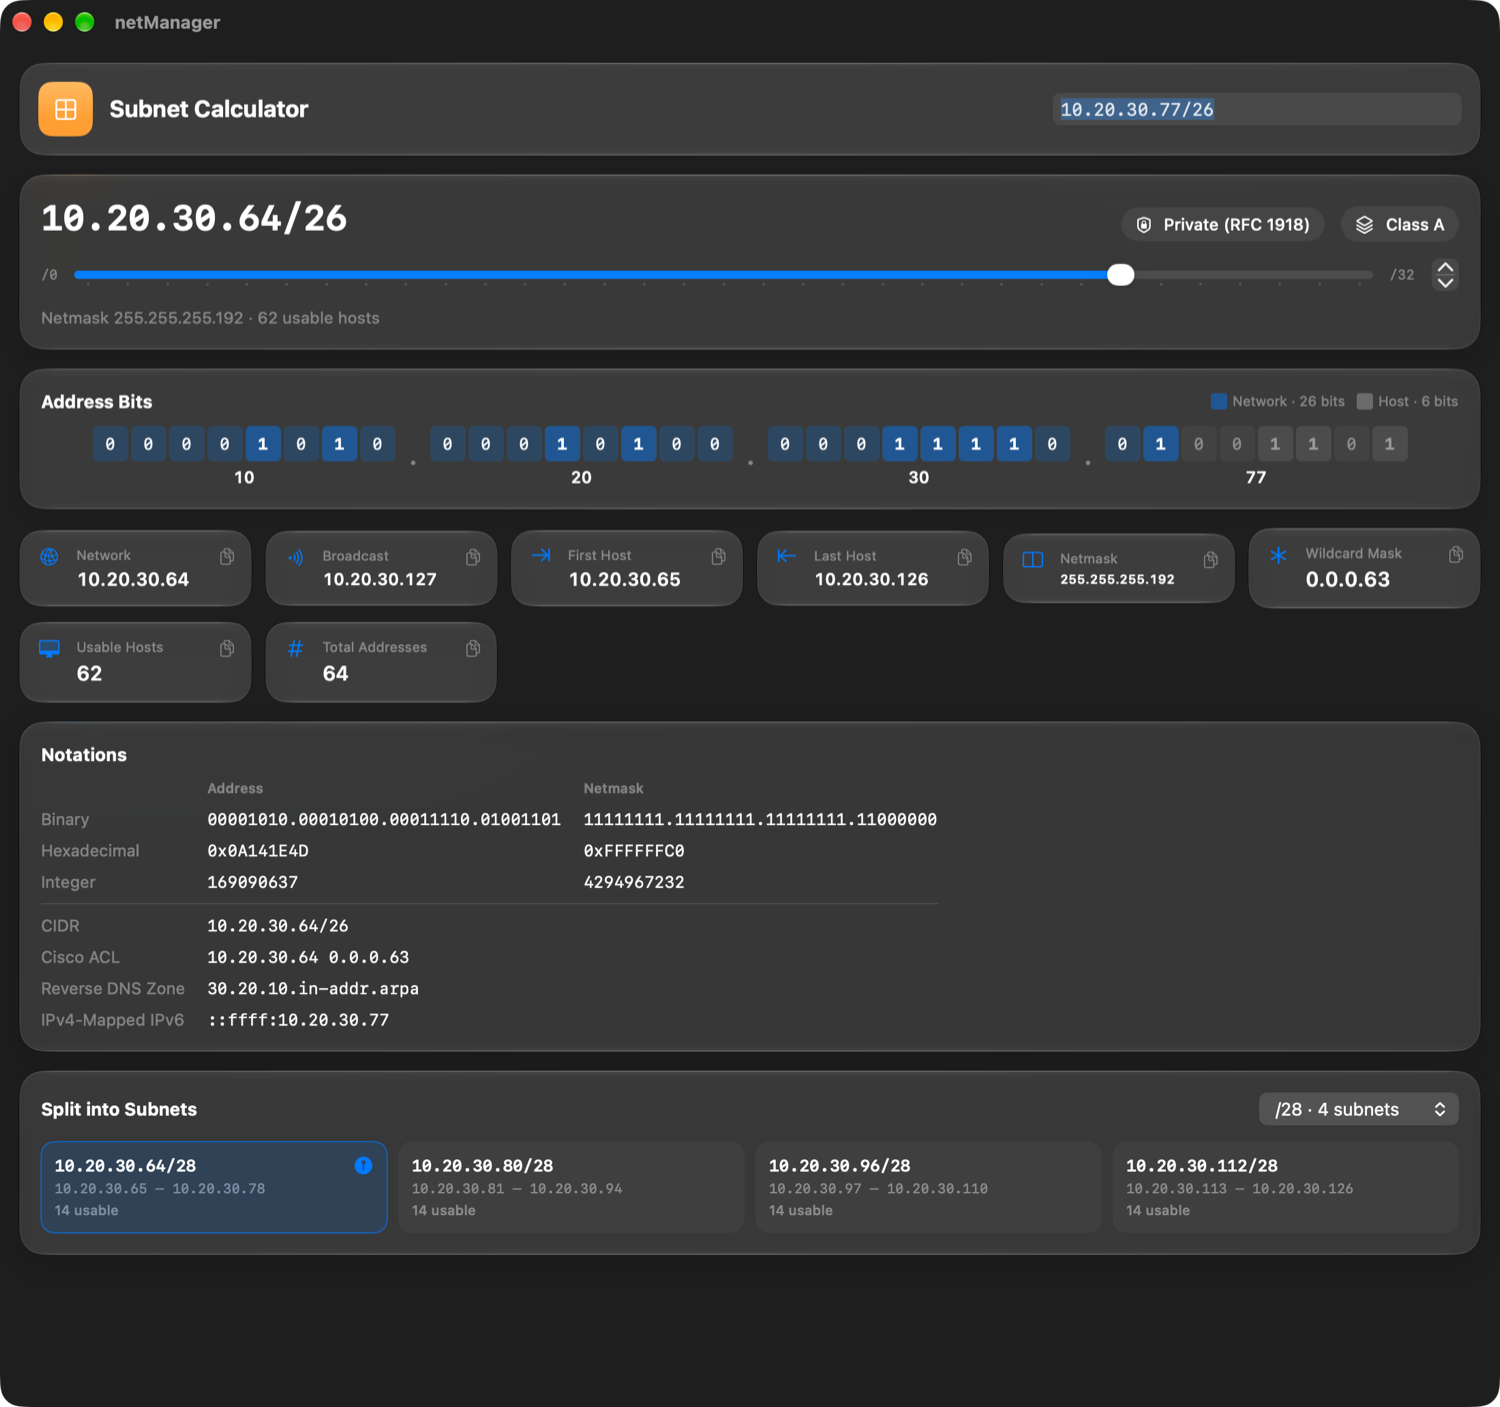Click the arrow icon on First Host card

541,555
